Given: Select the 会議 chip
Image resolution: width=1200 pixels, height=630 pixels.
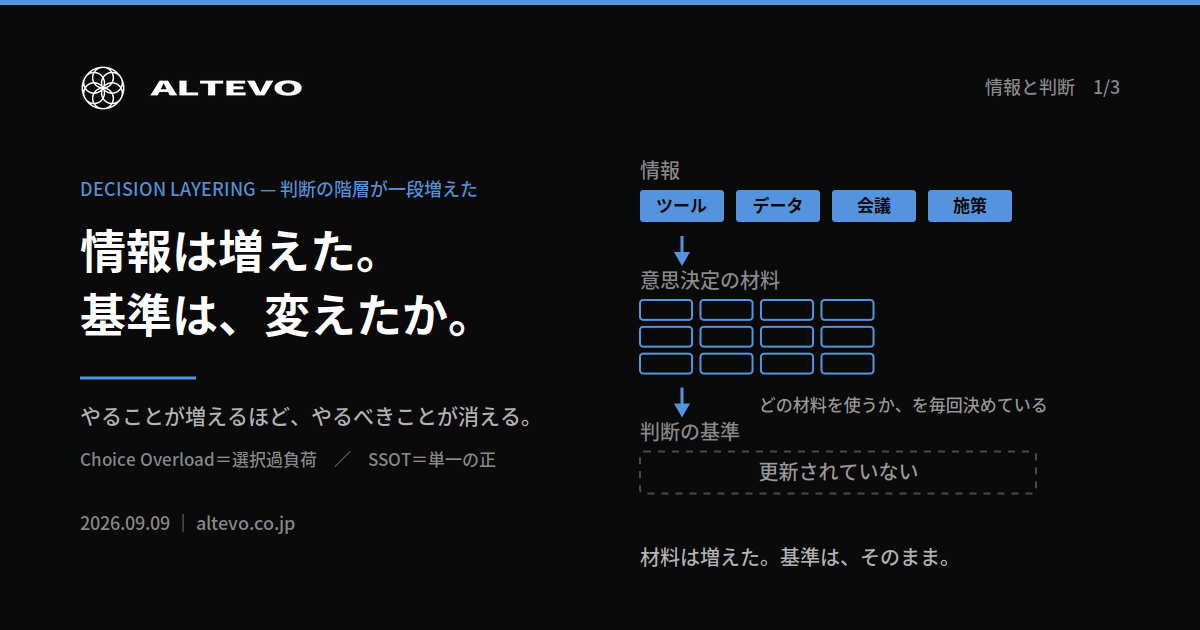Looking at the screenshot, I should click(x=874, y=206).
